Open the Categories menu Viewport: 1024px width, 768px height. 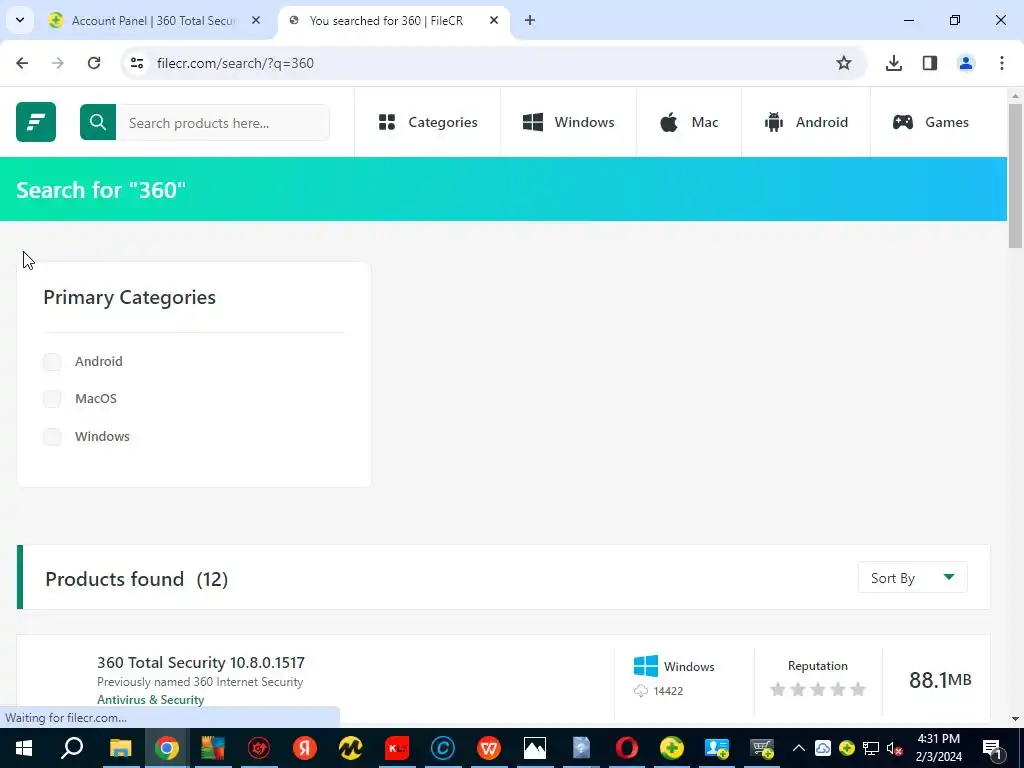[x=428, y=122]
